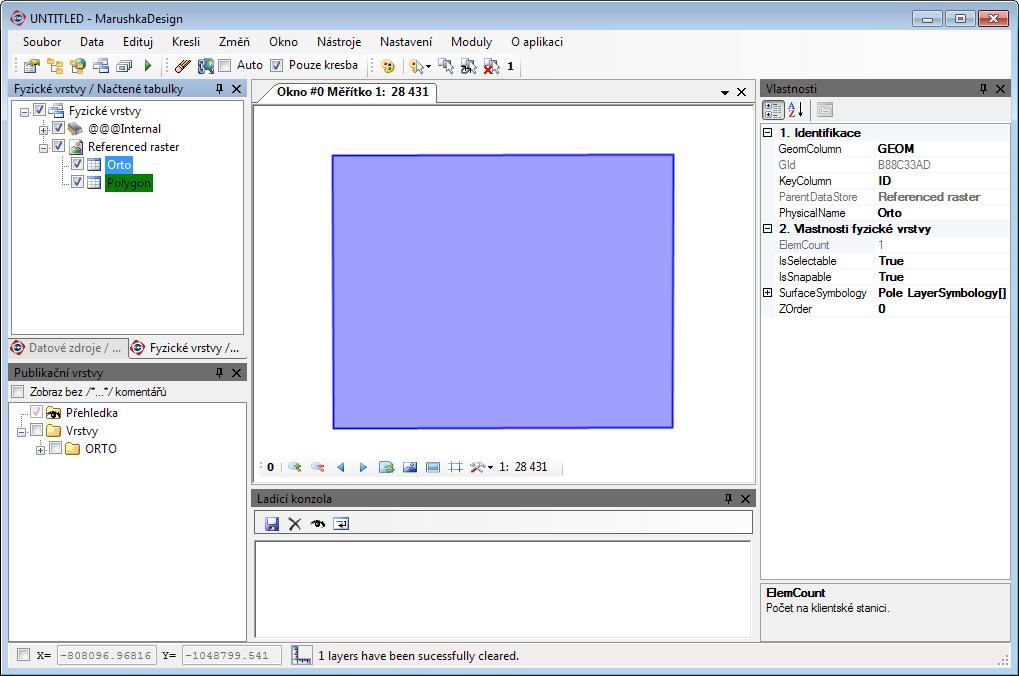Image resolution: width=1019 pixels, height=676 pixels.
Task: Click the X coordinate input field
Action: pos(107,655)
